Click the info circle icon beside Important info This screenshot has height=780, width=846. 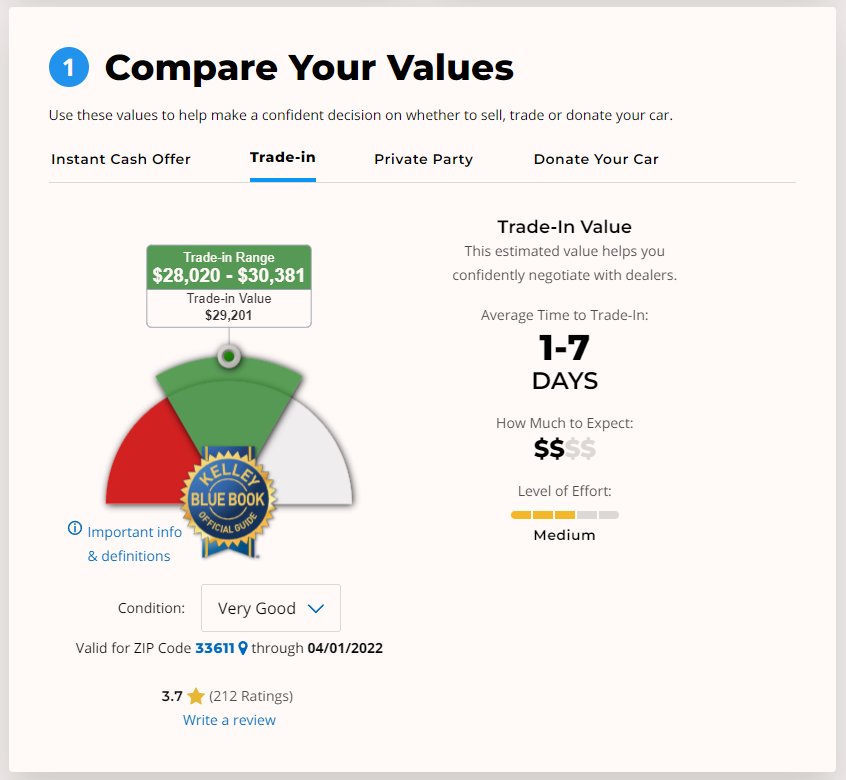(x=74, y=528)
